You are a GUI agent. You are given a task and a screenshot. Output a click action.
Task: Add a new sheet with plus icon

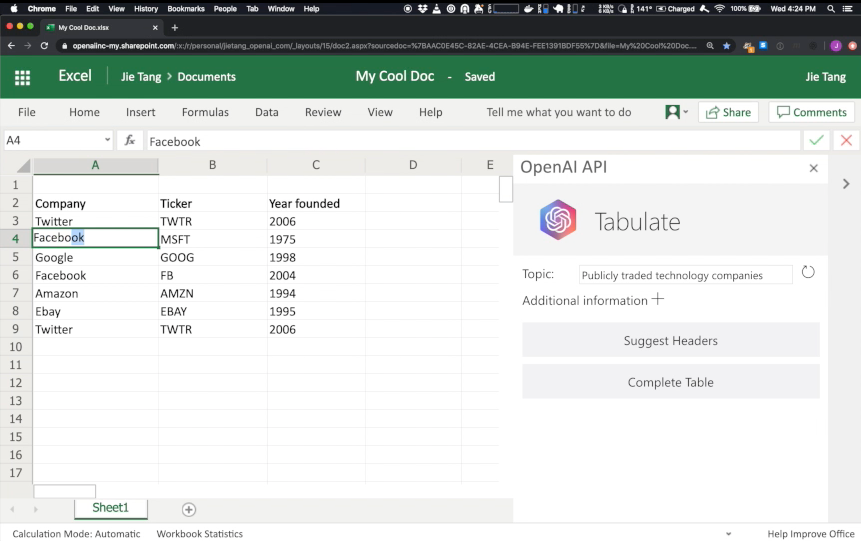point(188,509)
